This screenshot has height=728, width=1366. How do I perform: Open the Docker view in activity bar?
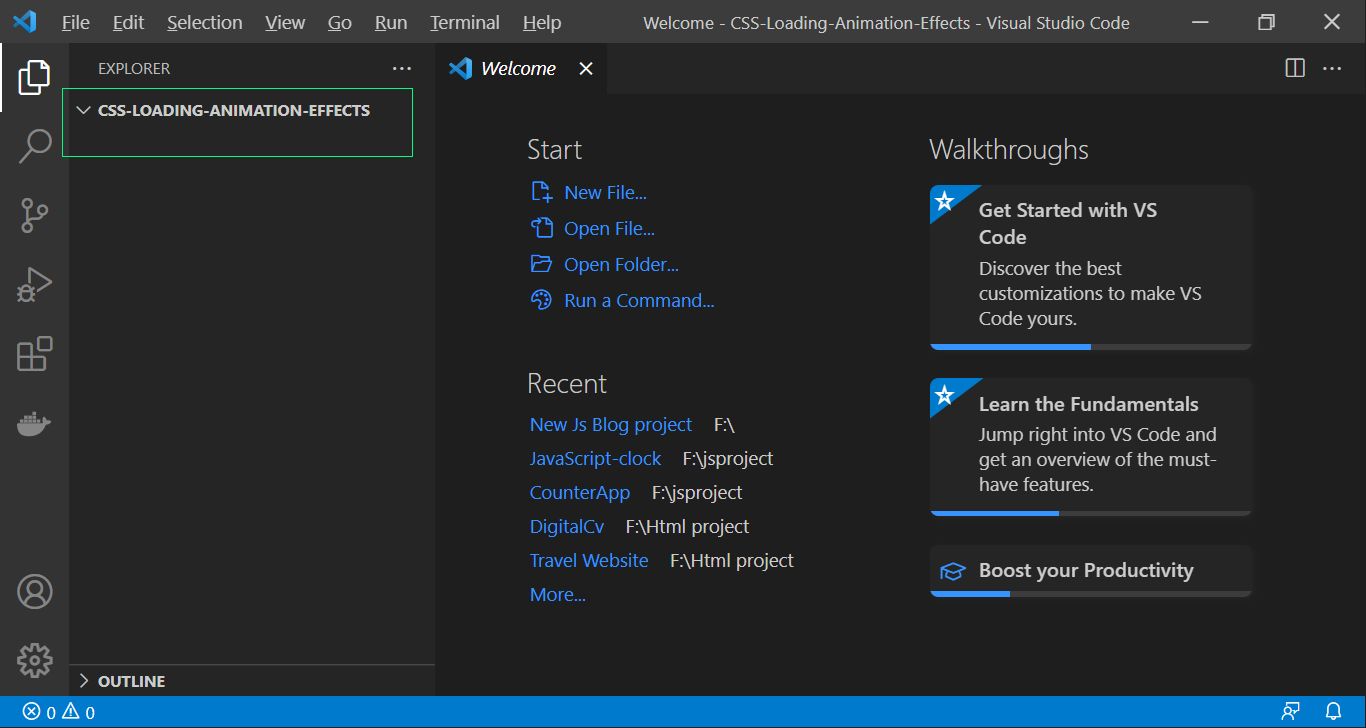pyautogui.click(x=34, y=424)
